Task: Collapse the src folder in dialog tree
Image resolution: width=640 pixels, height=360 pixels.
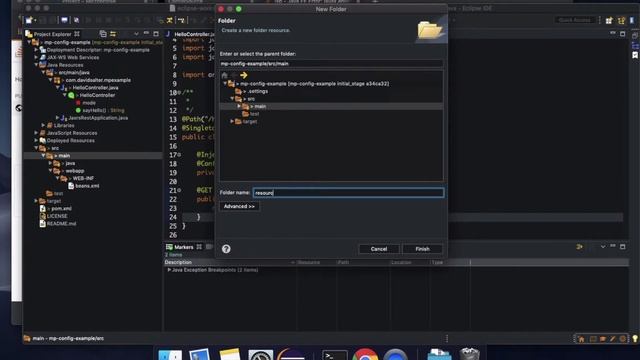Action: pos(232,99)
